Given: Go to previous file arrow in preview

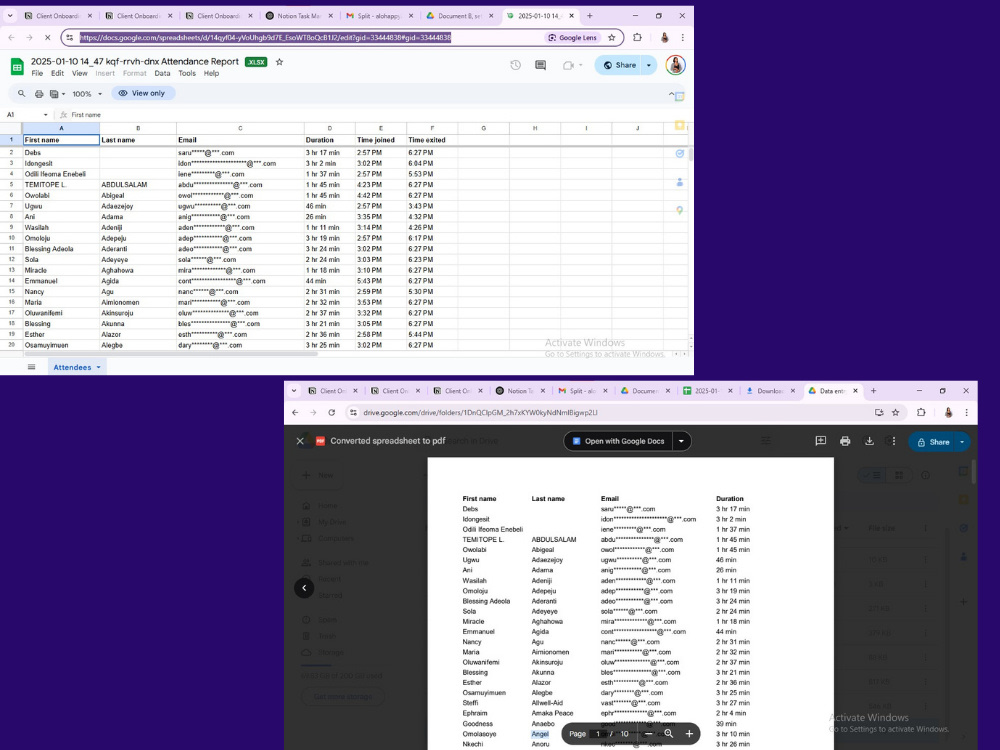Looking at the screenshot, I should (304, 588).
